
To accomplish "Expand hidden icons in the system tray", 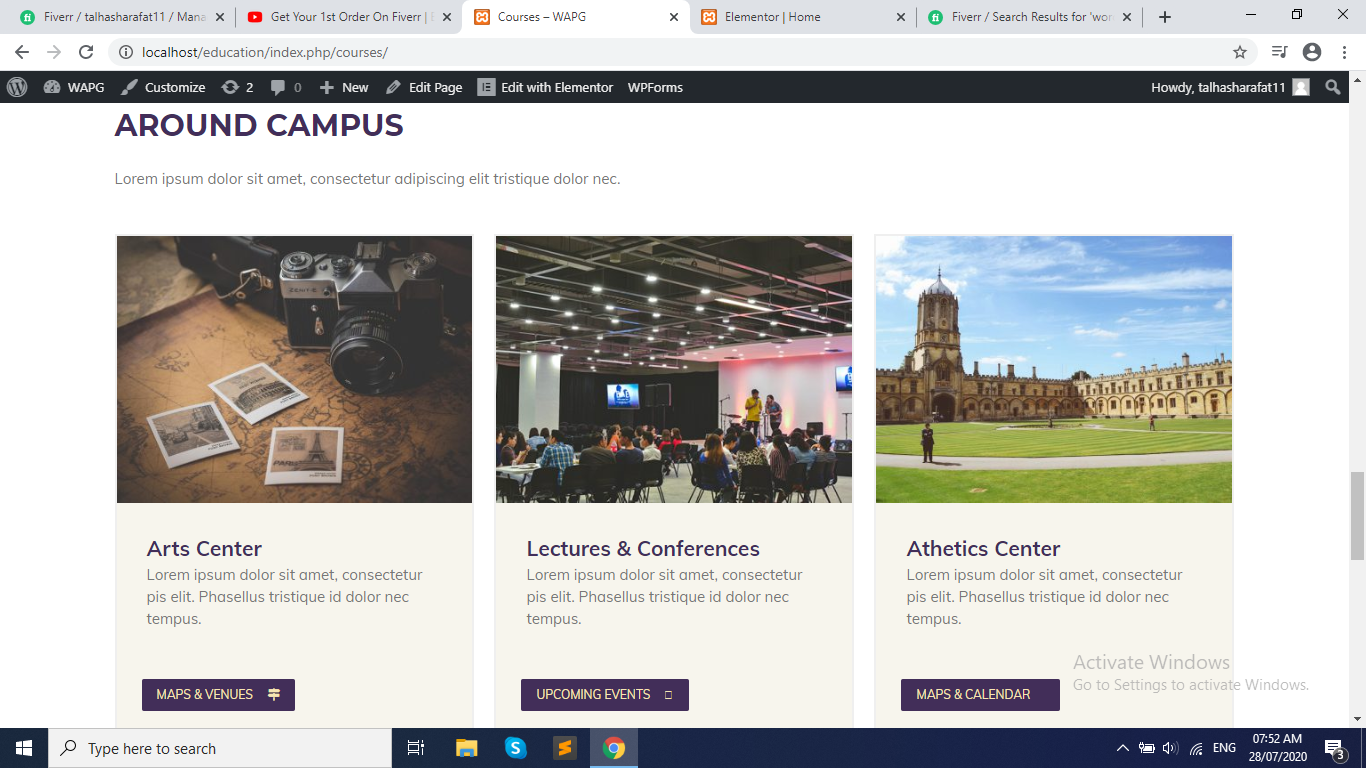I will [1121, 748].
